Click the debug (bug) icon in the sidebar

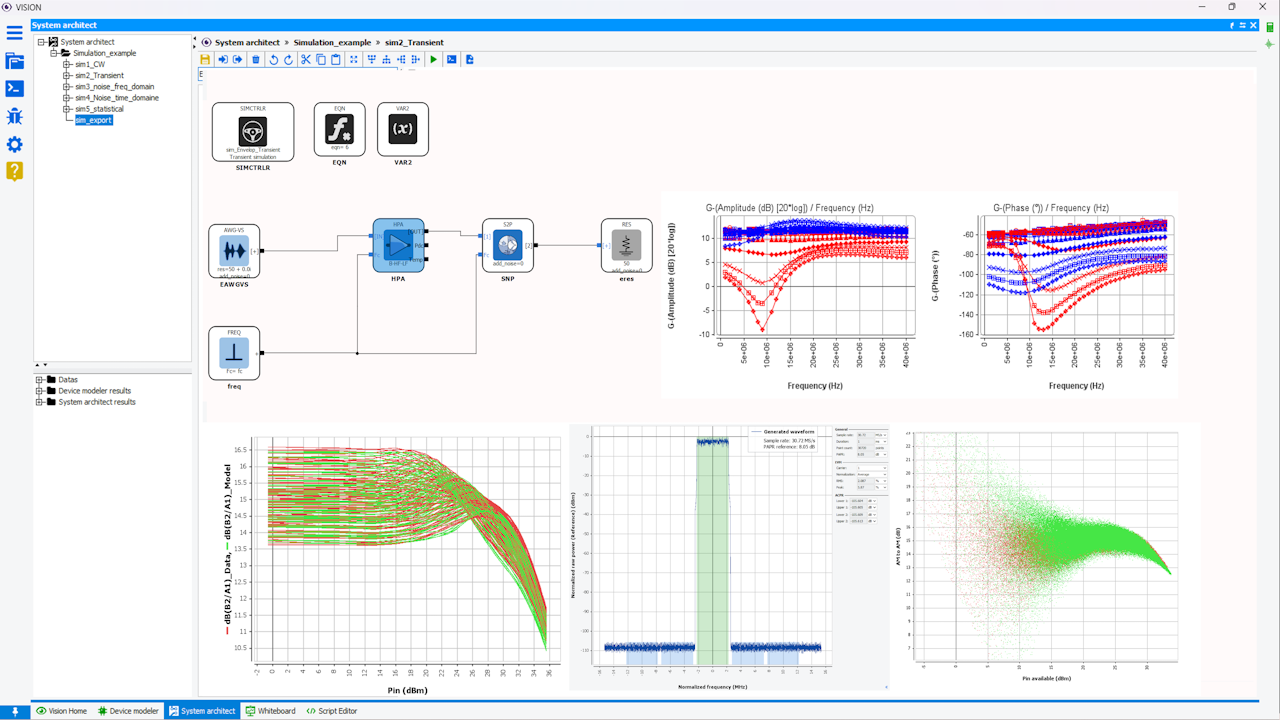point(14,116)
